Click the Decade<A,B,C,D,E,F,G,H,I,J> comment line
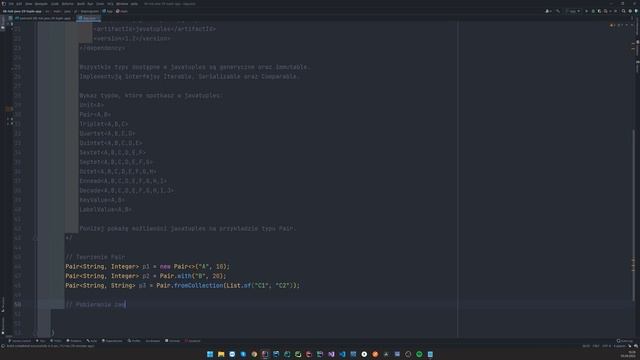Image resolution: width=640 pixels, height=360 pixels. [127, 190]
